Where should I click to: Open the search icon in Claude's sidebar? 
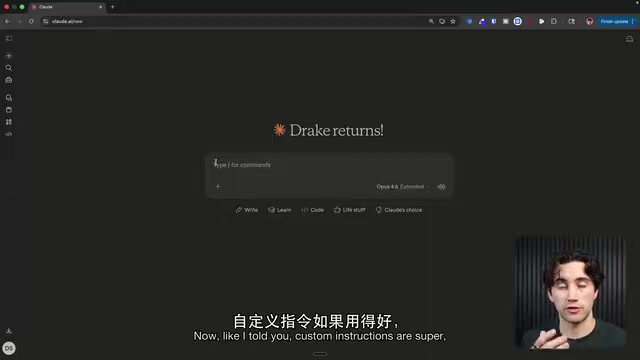[x=9, y=68]
